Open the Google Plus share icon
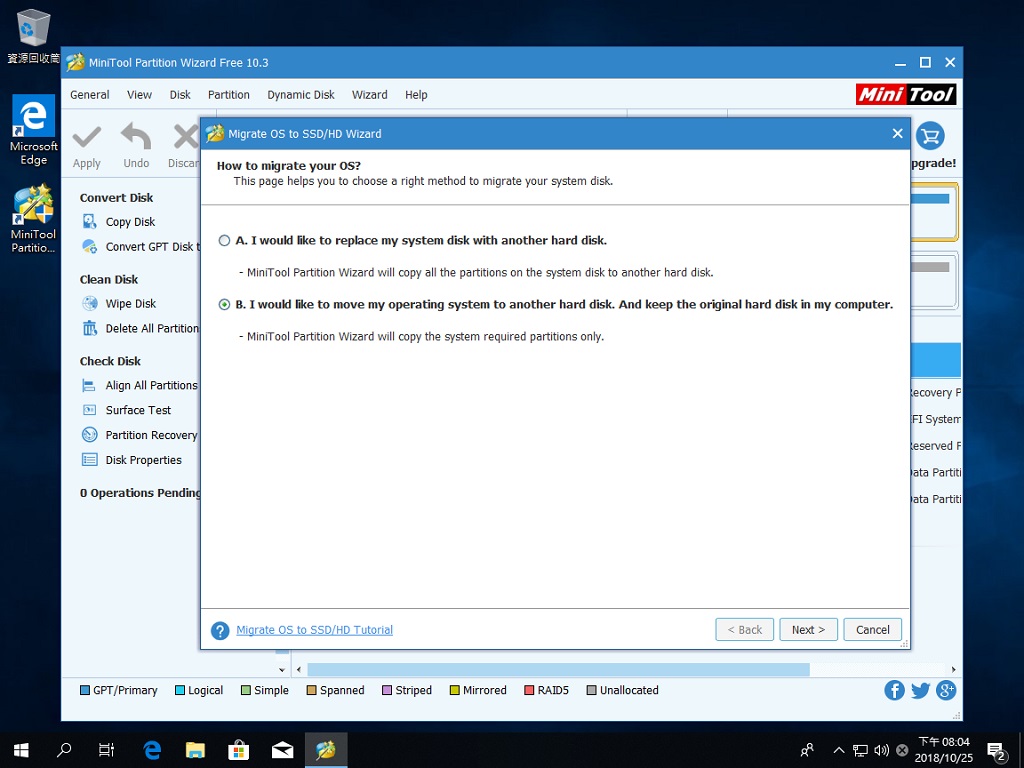1024x768 pixels. [946, 690]
